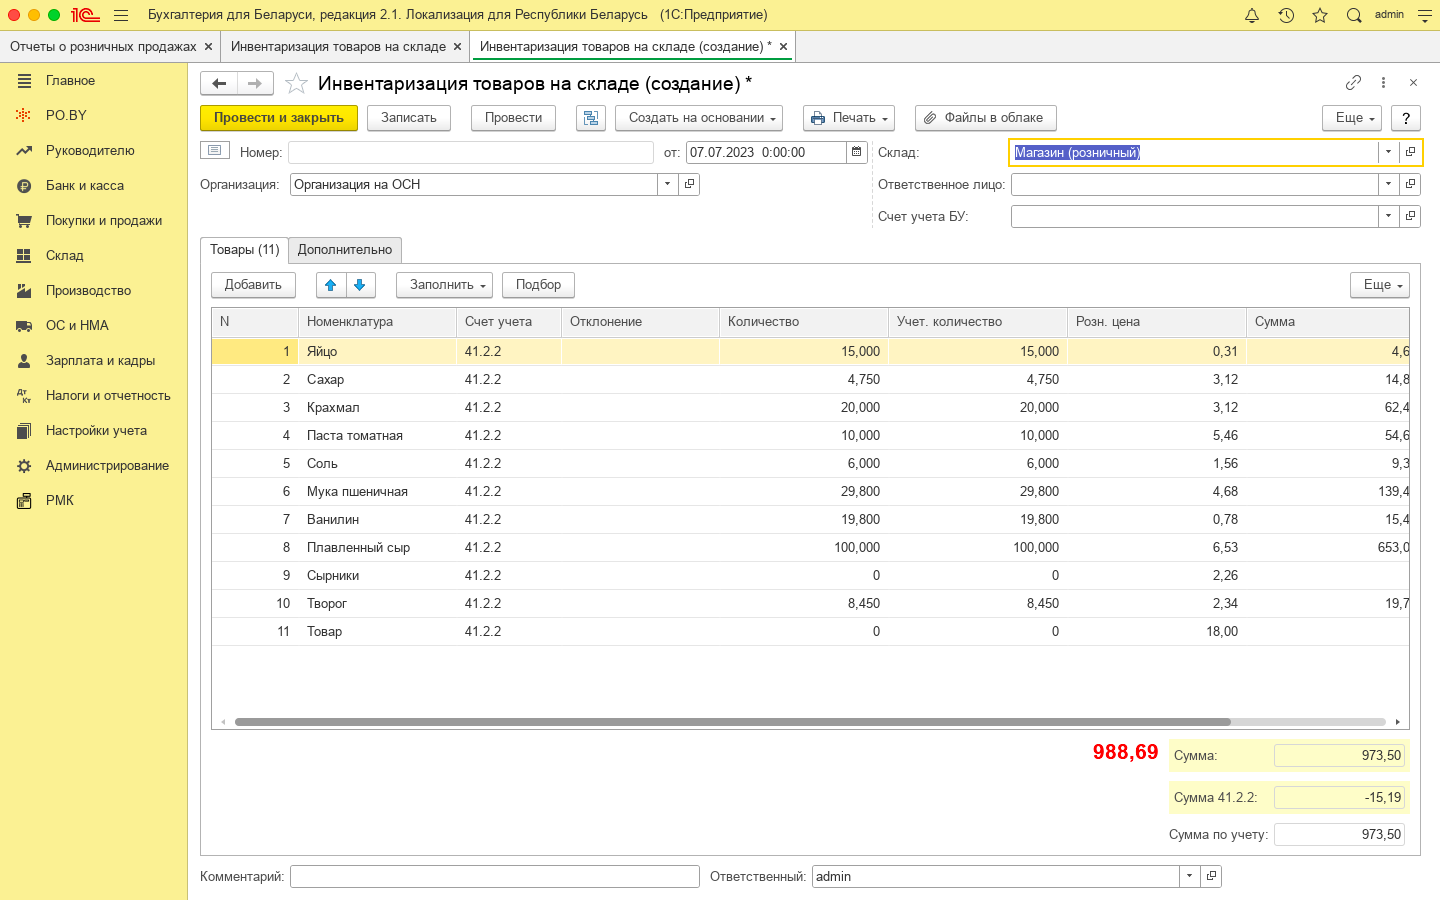Click the Провести и закрыть button

[x=279, y=118]
